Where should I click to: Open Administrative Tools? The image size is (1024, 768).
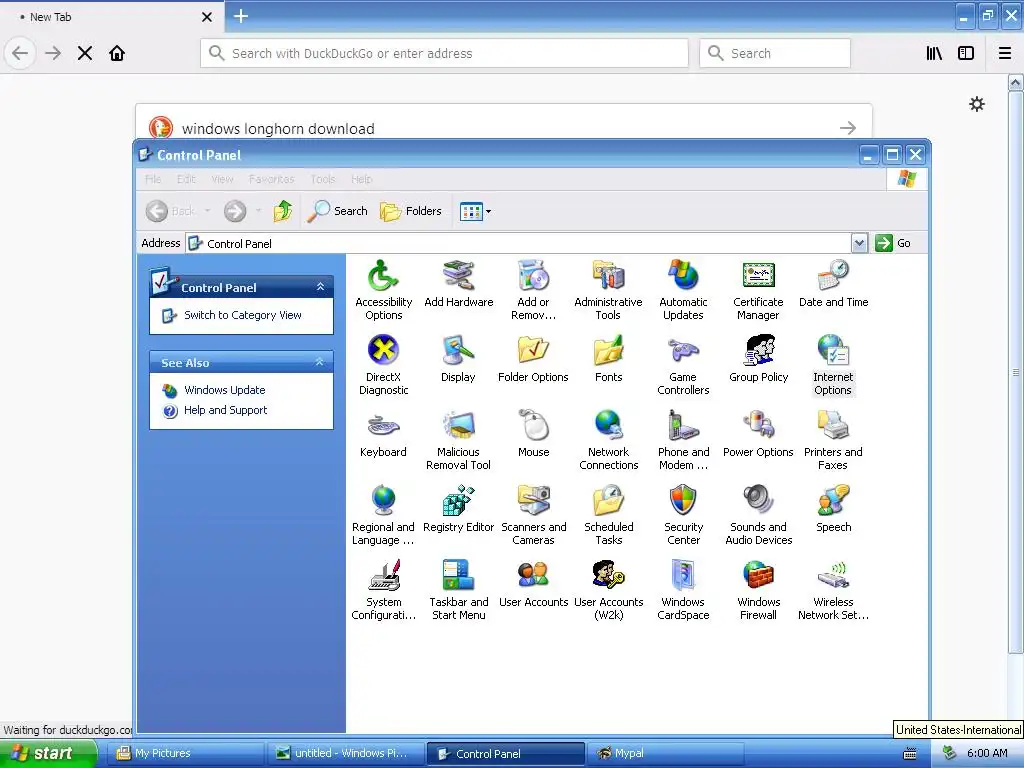pos(608,290)
